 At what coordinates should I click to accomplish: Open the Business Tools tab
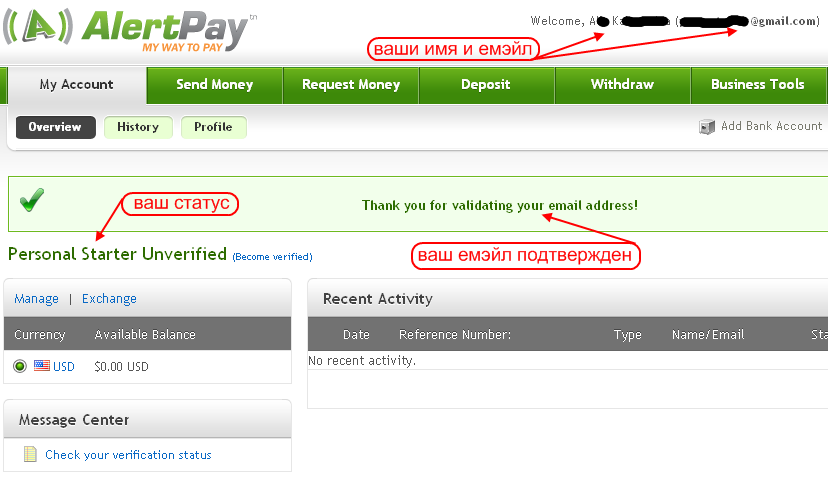(x=758, y=85)
